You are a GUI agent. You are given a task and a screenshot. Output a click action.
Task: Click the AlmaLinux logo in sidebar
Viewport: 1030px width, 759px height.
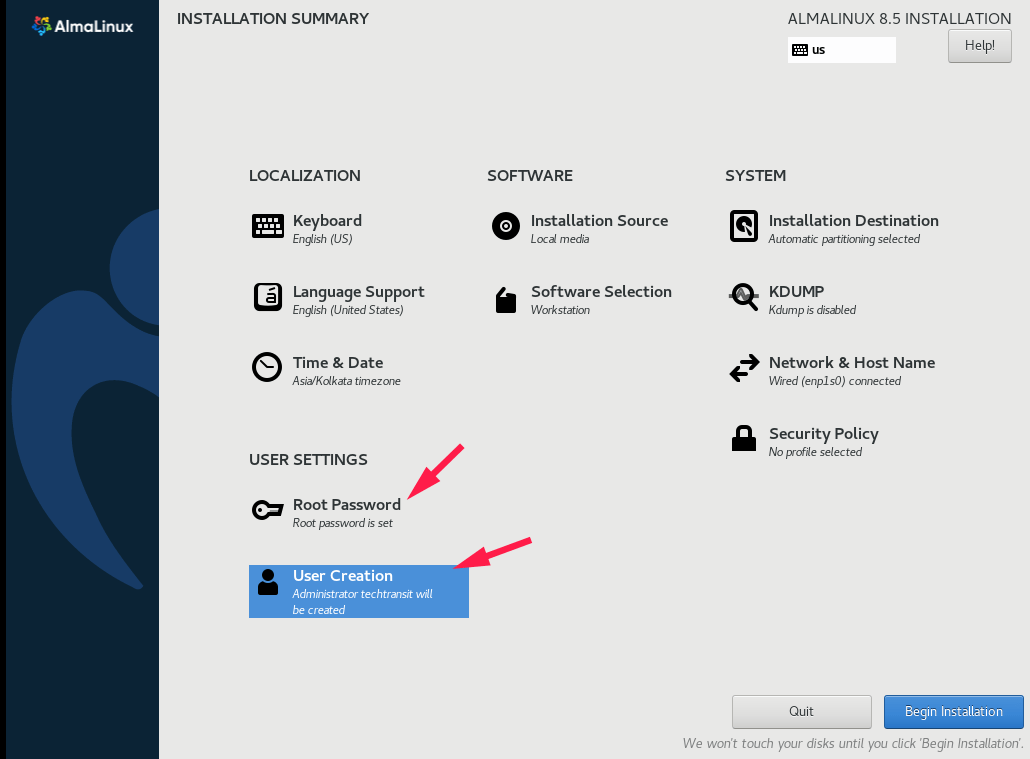[83, 26]
